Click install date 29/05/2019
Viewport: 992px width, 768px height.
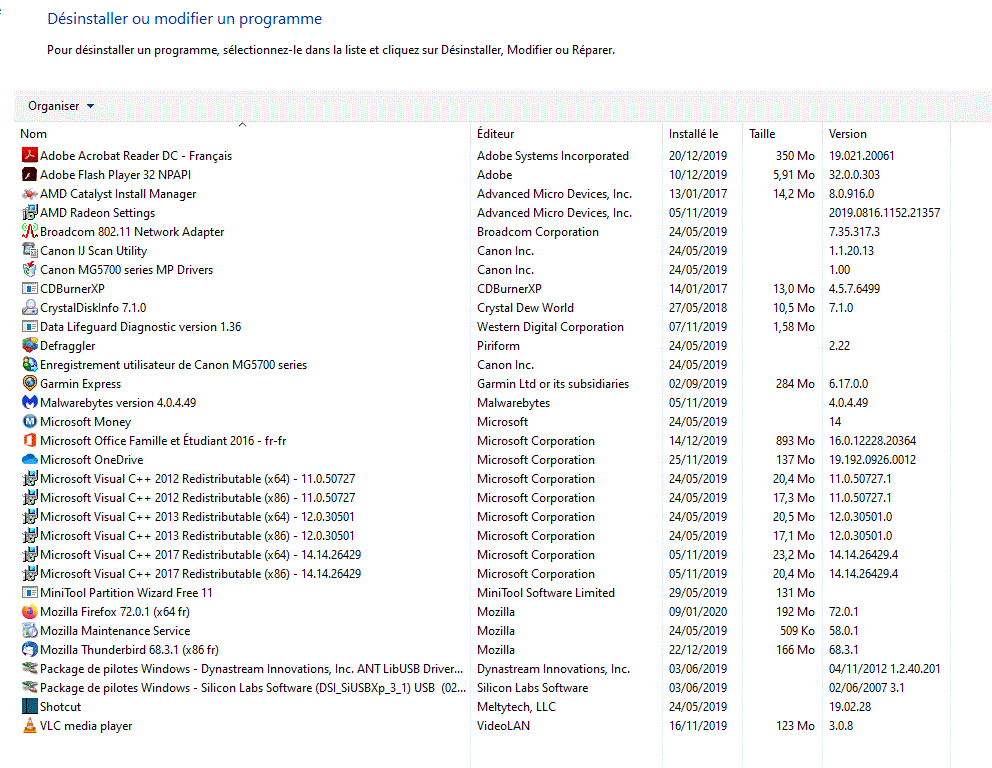(x=698, y=592)
